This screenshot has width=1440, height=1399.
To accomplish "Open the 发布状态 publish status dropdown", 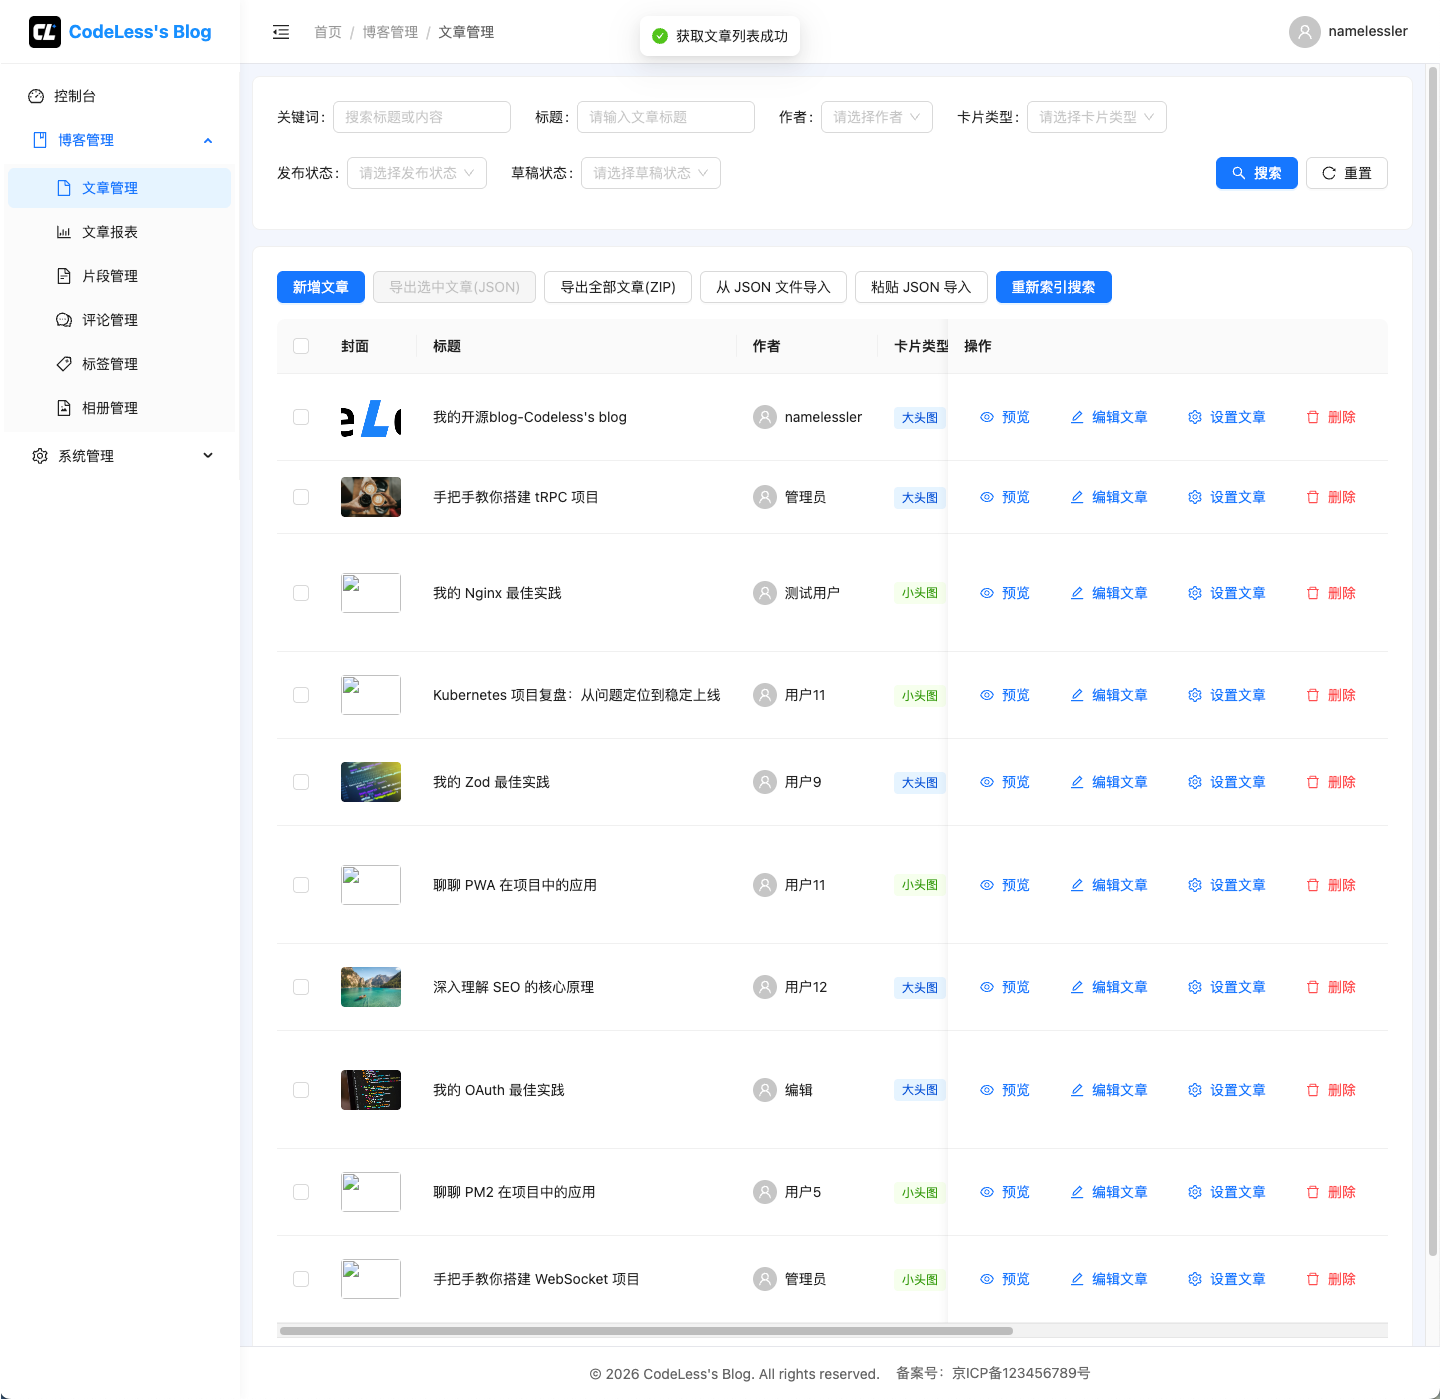I will (417, 173).
